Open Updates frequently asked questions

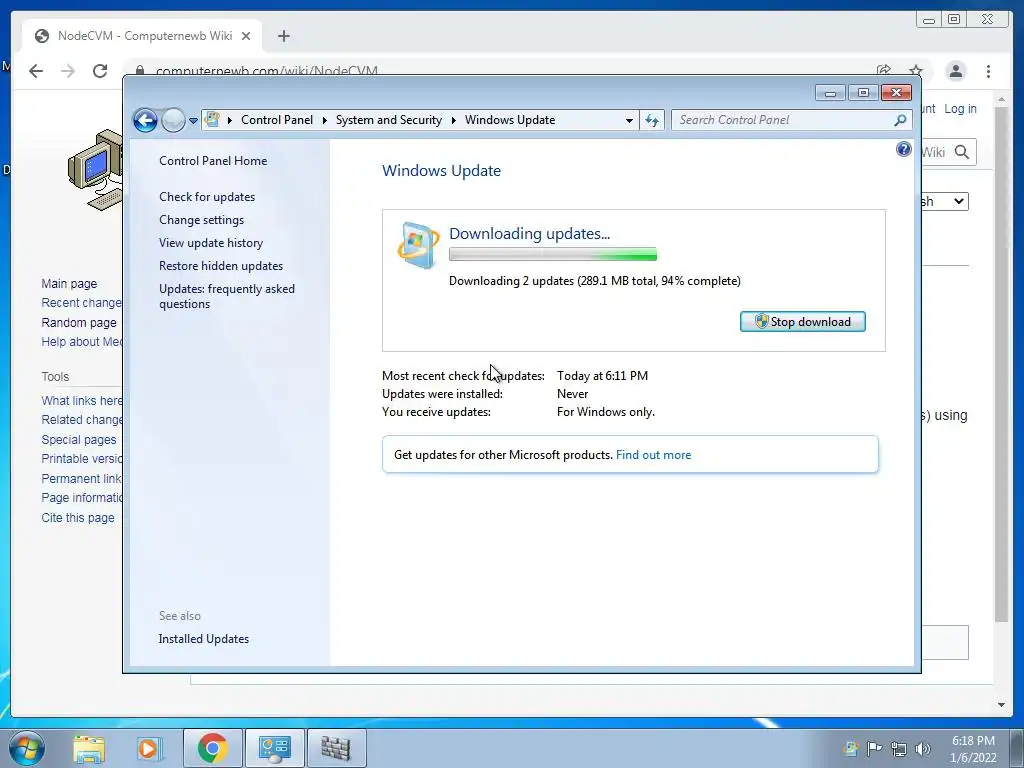227,296
